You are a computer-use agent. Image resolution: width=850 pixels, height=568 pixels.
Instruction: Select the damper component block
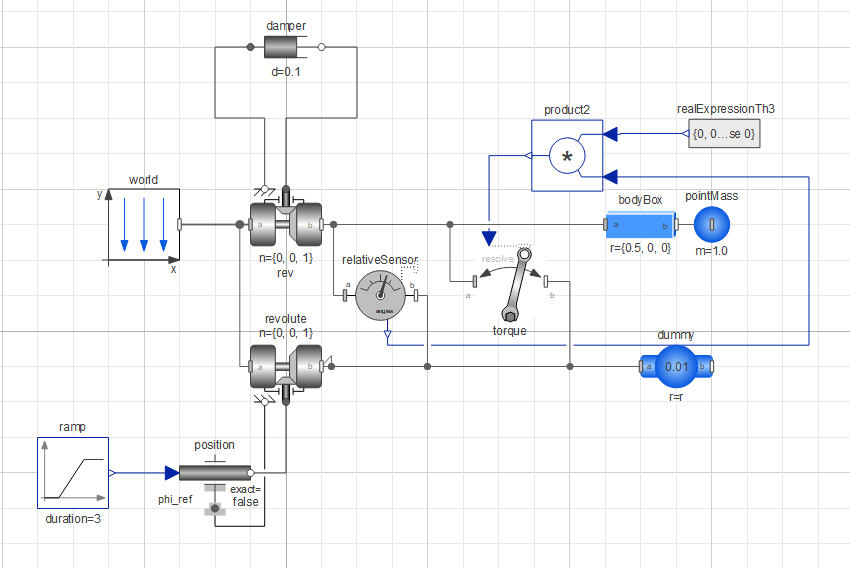tap(286, 47)
